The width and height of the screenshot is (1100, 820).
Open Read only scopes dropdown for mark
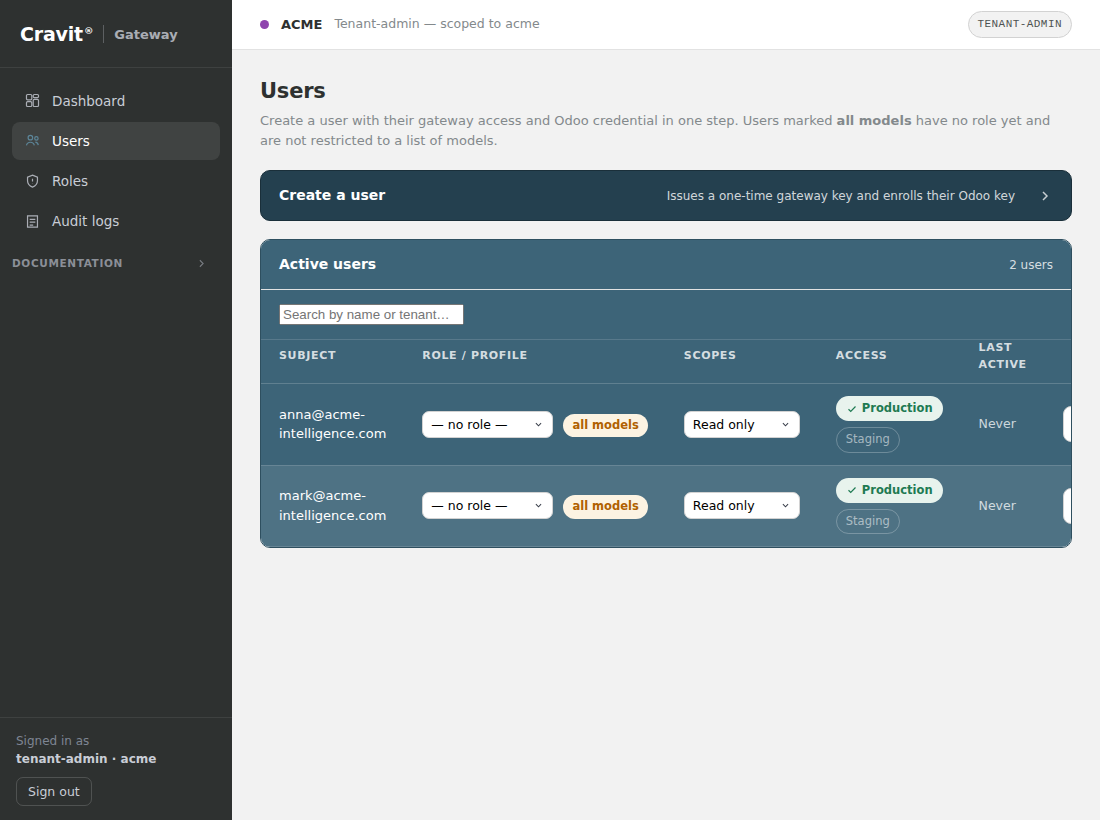[x=742, y=506]
